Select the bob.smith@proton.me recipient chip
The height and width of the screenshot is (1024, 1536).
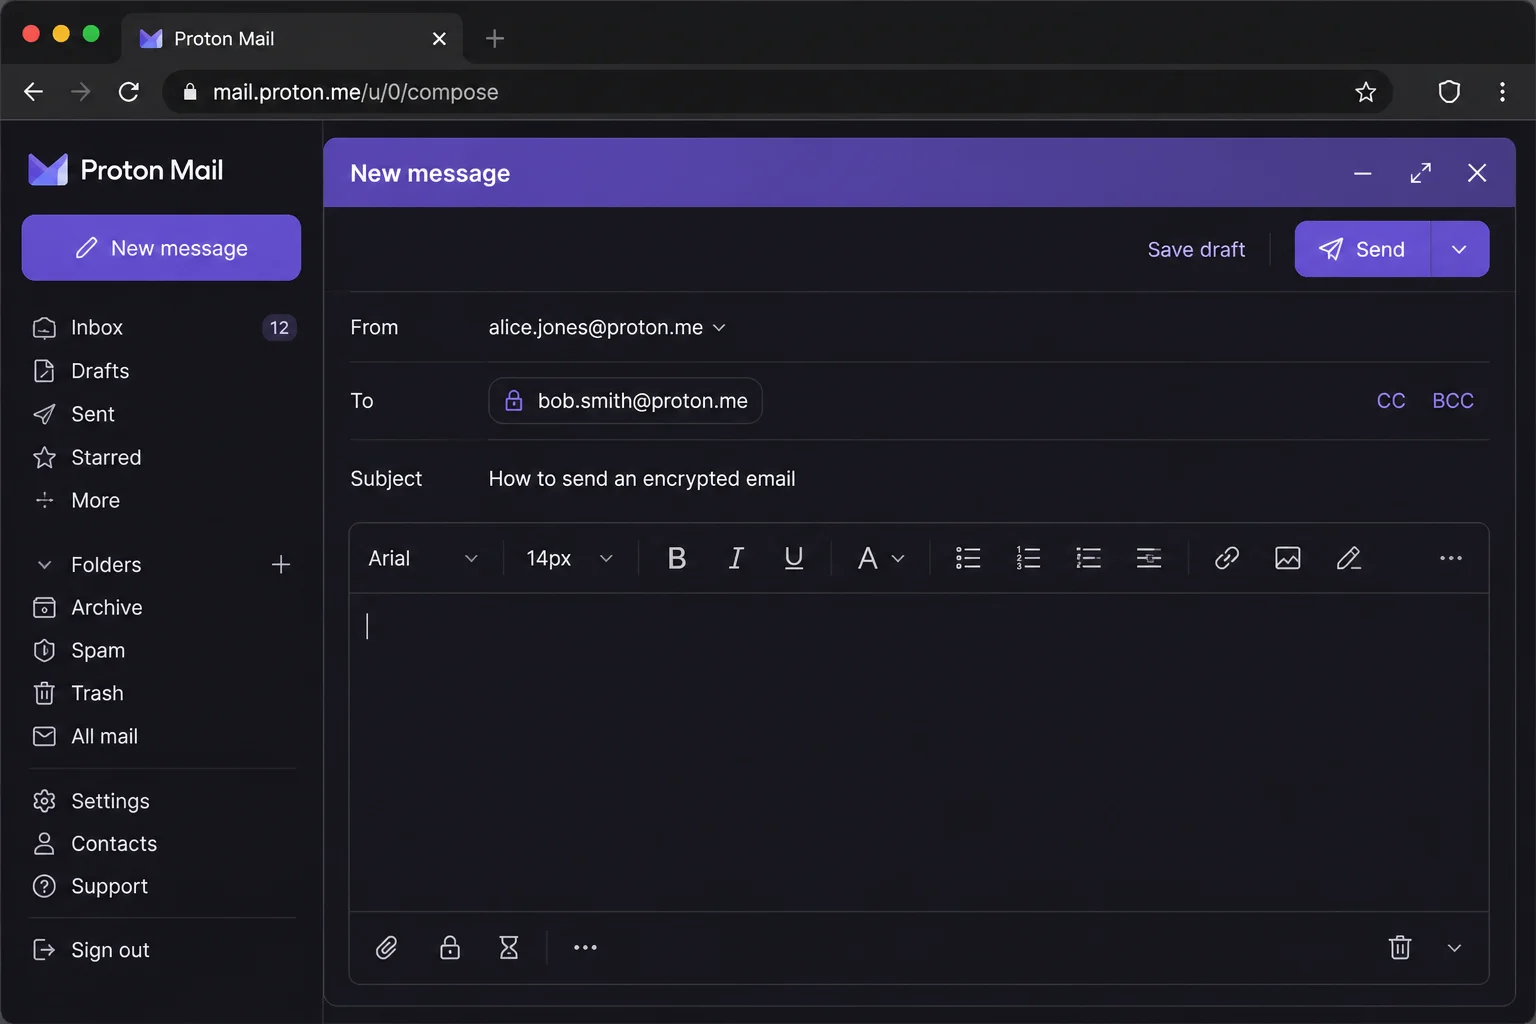click(x=625, y=401)
